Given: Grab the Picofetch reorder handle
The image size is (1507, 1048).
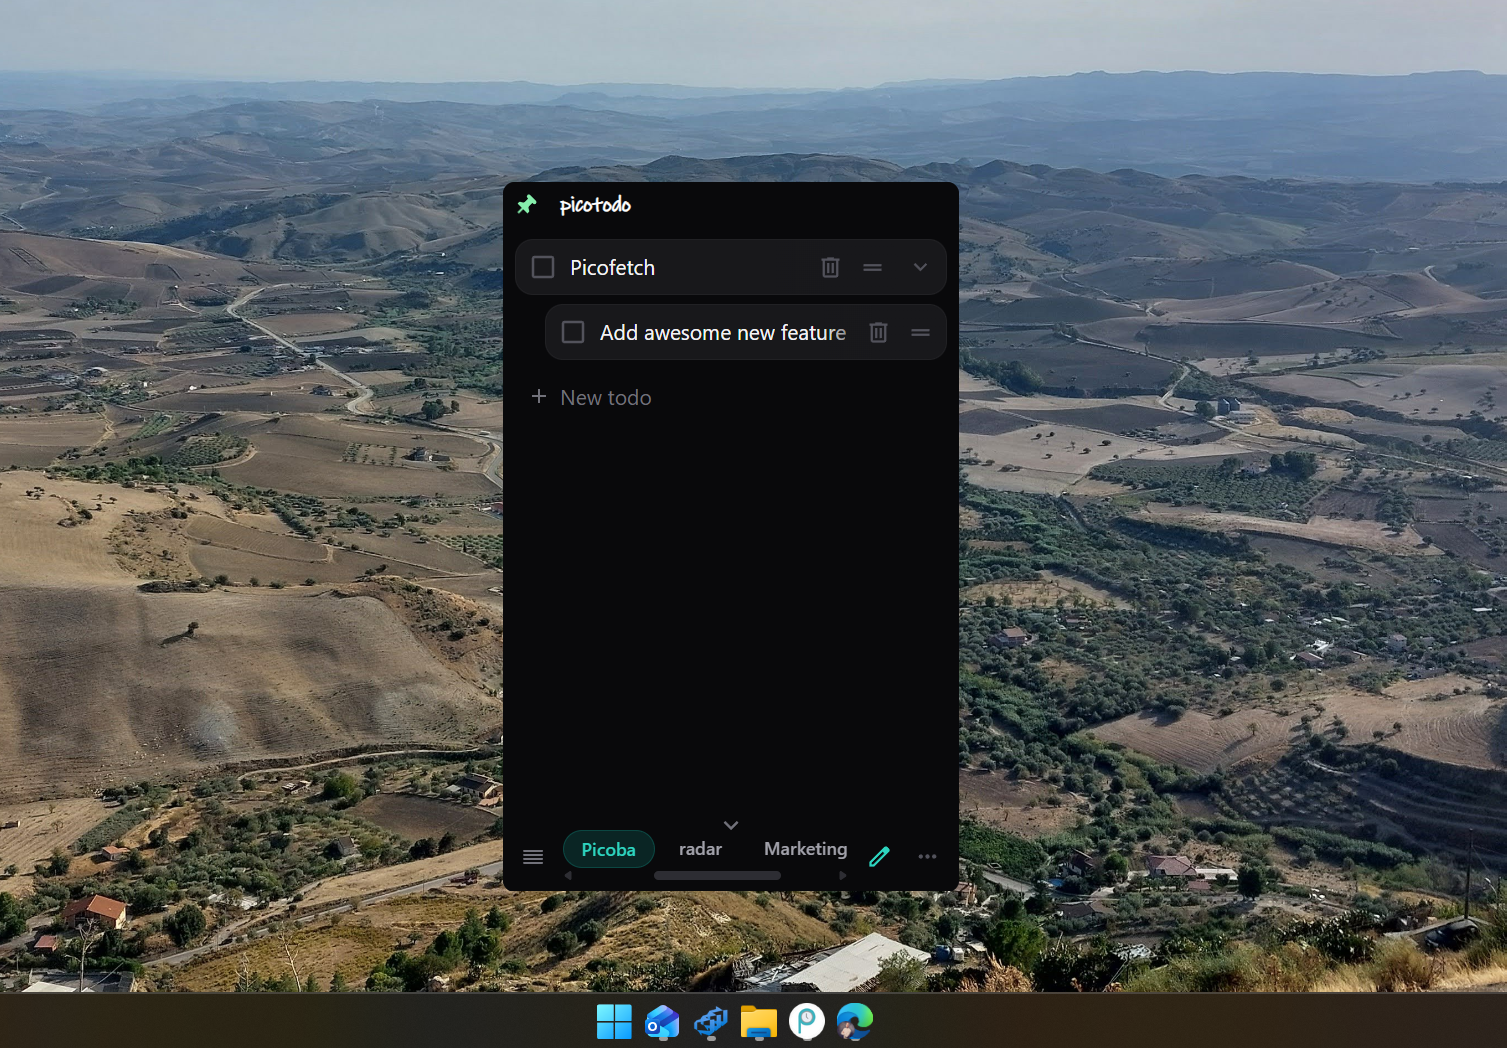Looking at the screenshot, I should click(x=873, y=267).
